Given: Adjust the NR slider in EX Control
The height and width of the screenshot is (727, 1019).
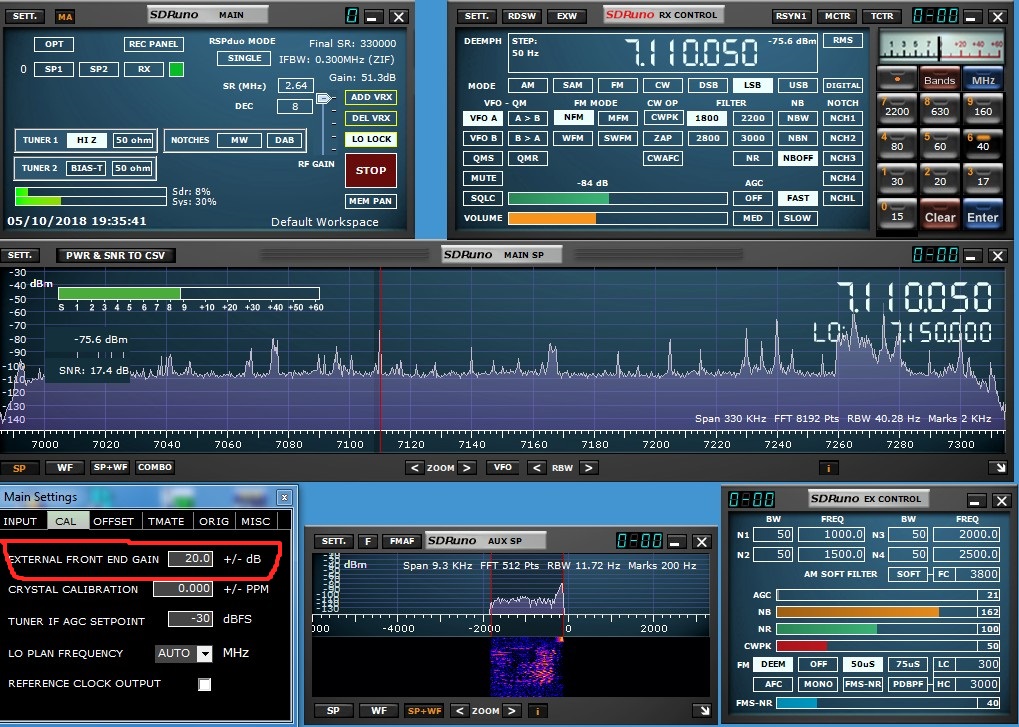Looking at the screenshot, I should (x=877, y=629).
